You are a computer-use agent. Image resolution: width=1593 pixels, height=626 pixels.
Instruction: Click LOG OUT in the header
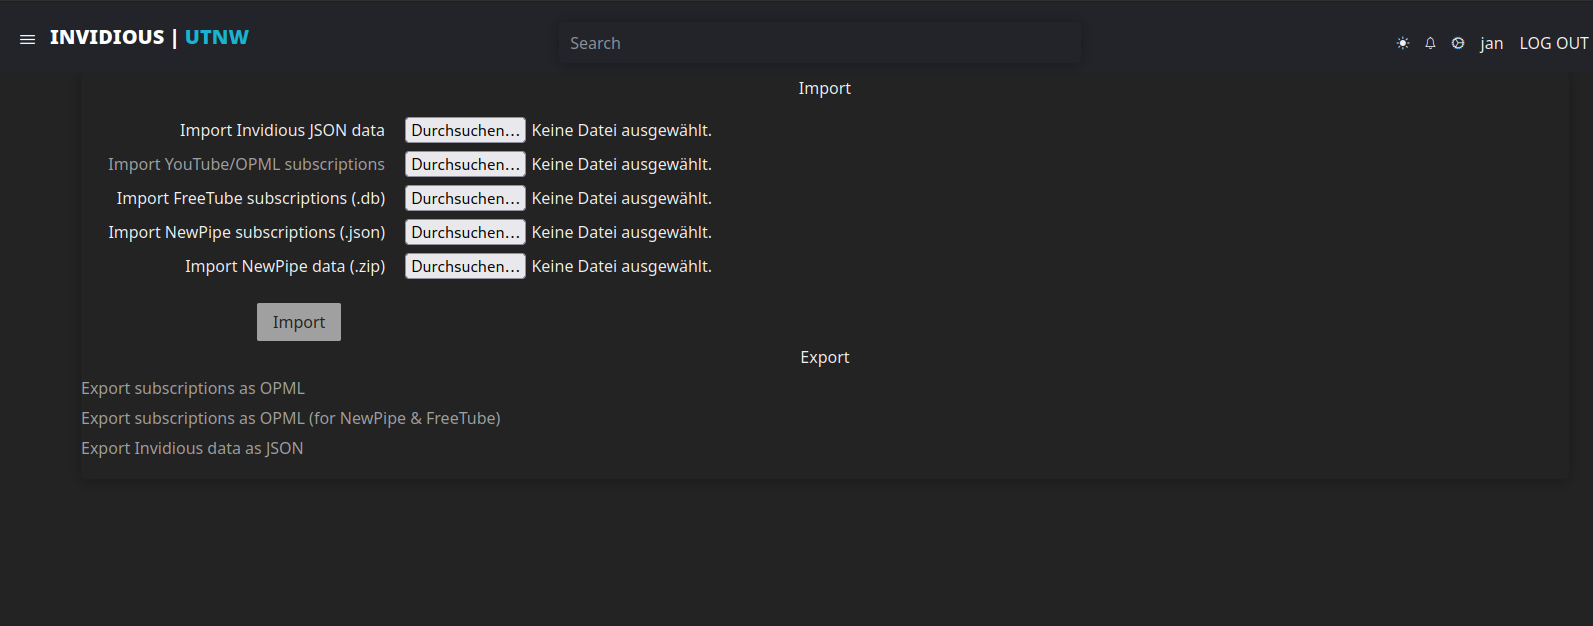pyautogui.click(x=1553, y=43)
